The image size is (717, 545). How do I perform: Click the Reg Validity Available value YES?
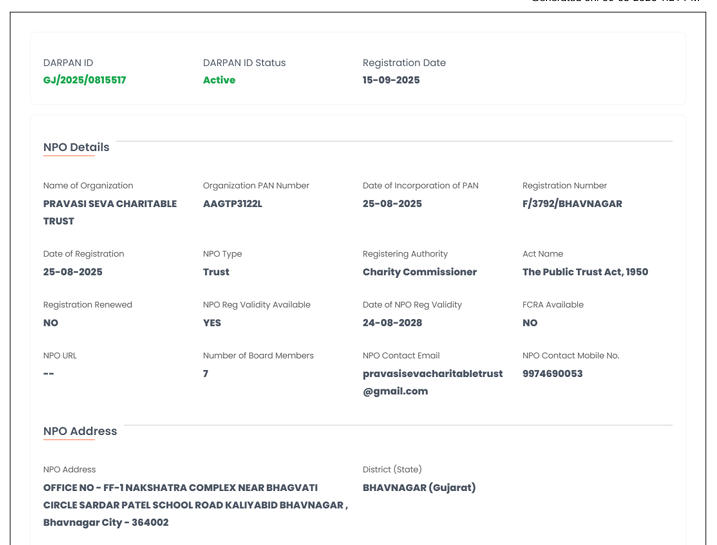point(212,323)
